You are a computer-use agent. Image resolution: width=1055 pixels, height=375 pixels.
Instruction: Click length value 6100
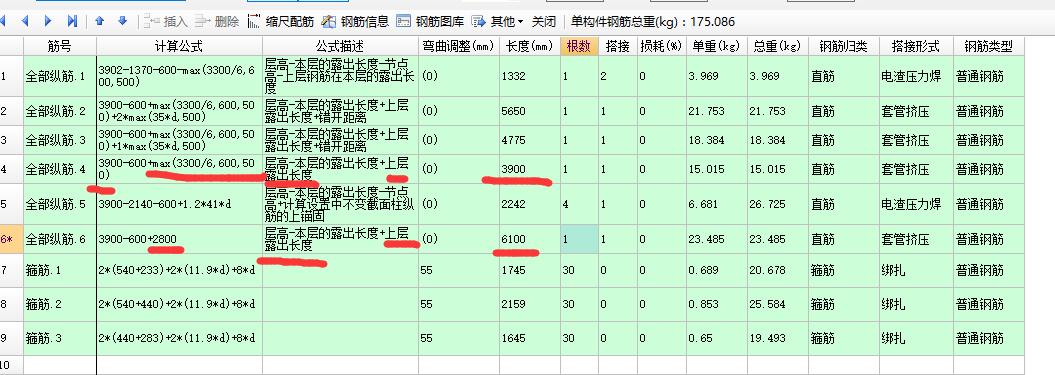[x=530, y=239]
